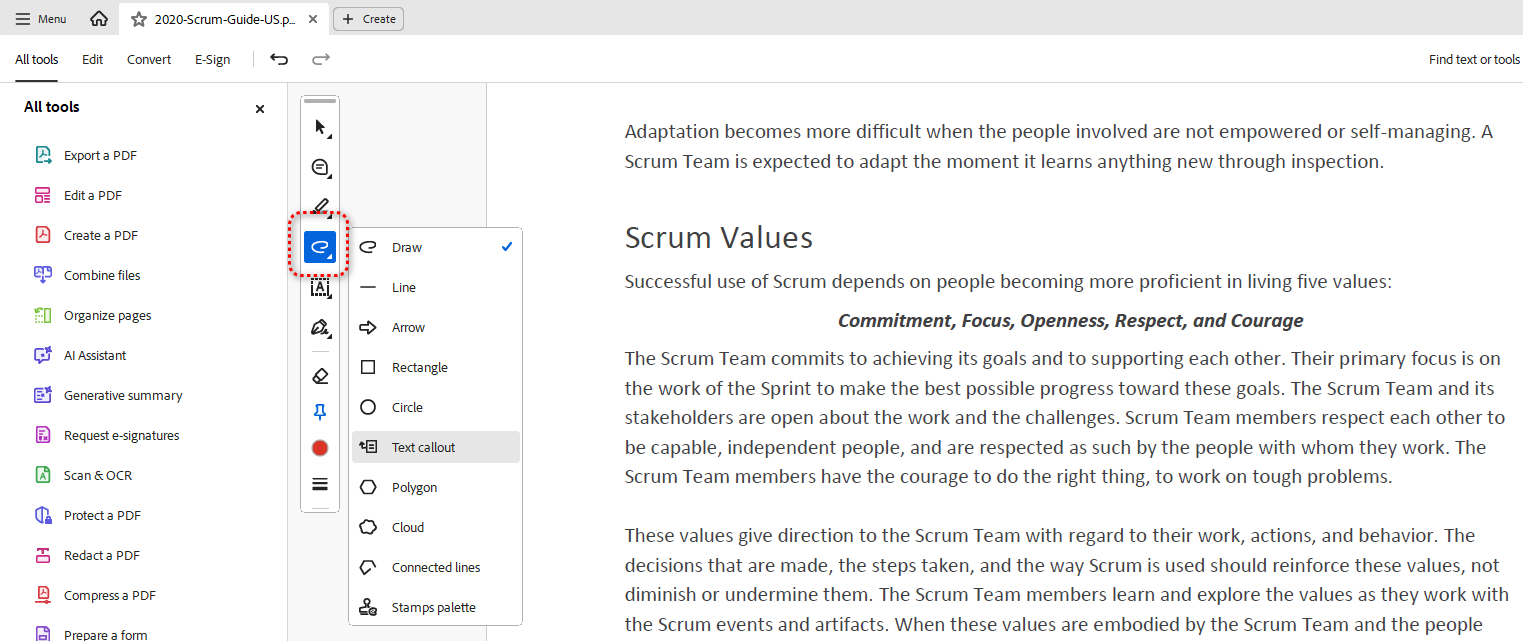Open the red color picker swatch
This screenshot has height=641, width=1523.
point(320,448)
